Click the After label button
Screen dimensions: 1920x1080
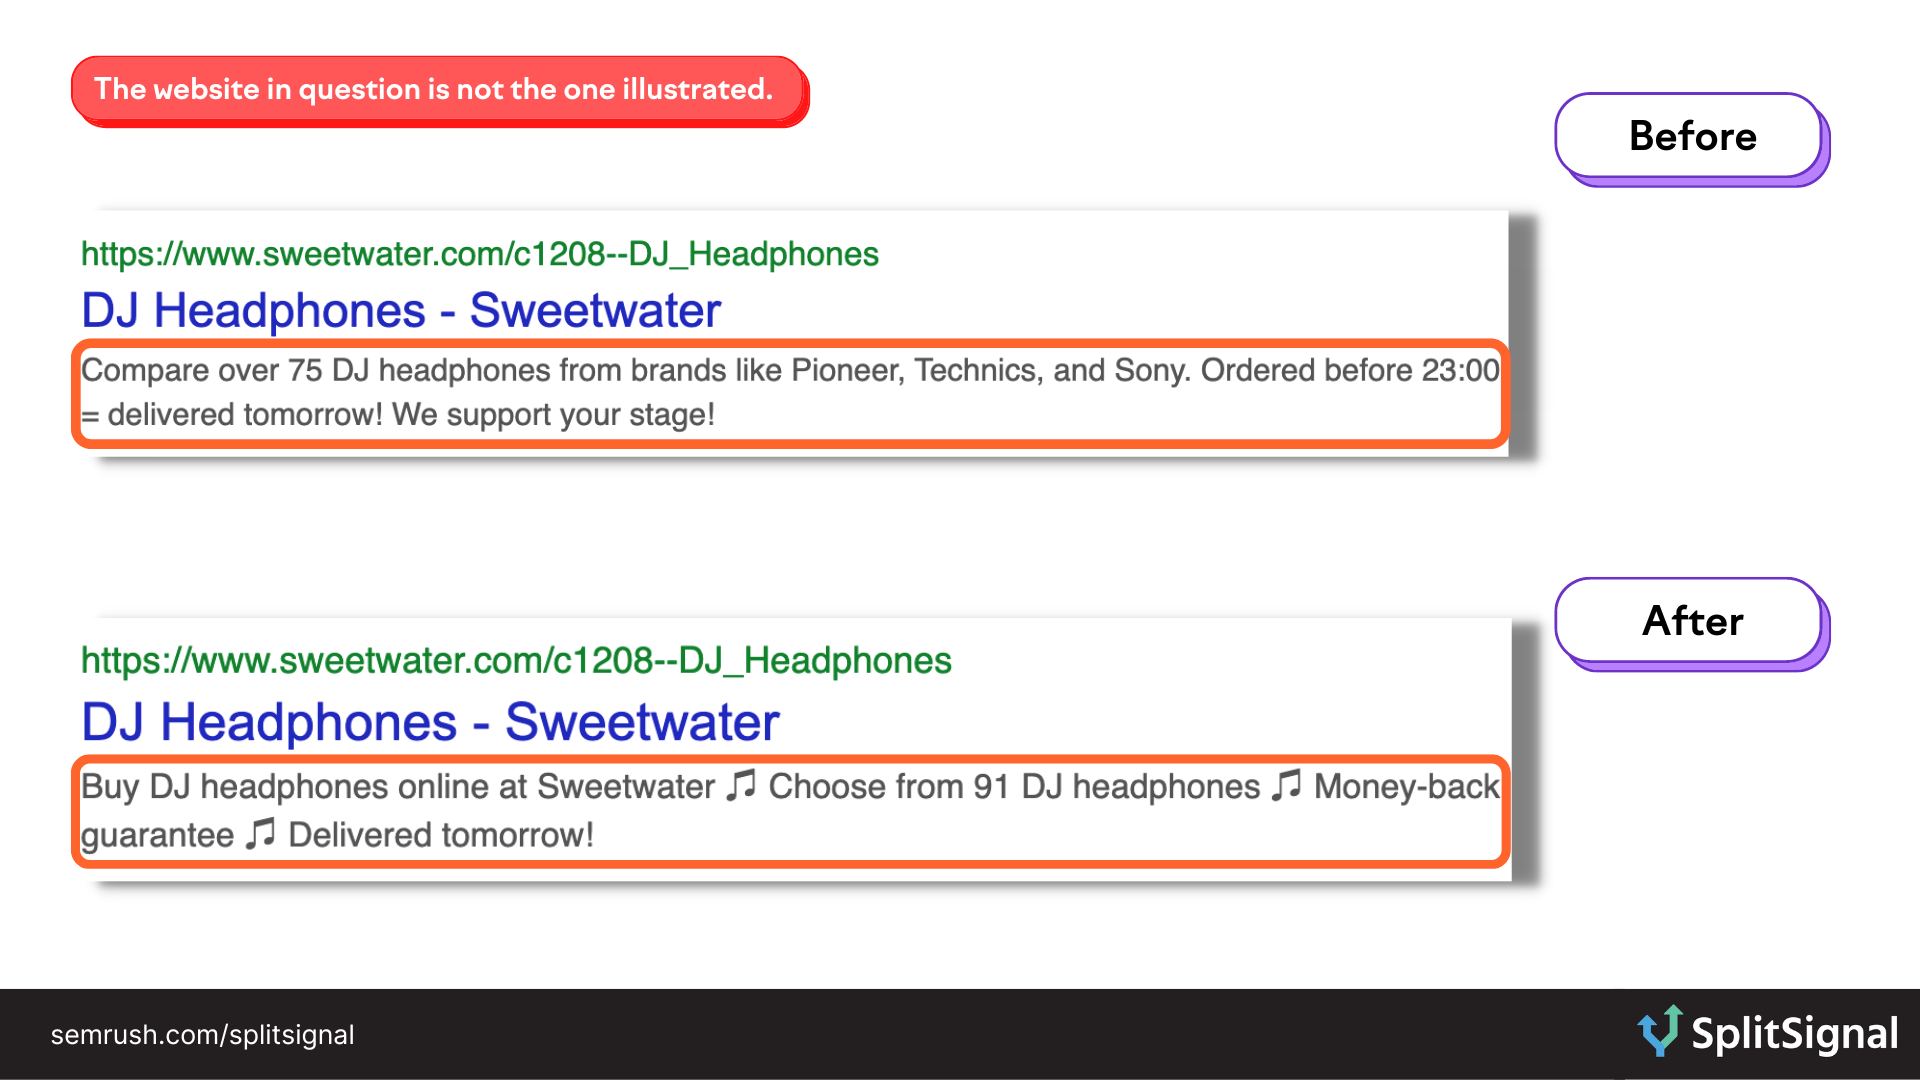click(x=1690, y=621)
